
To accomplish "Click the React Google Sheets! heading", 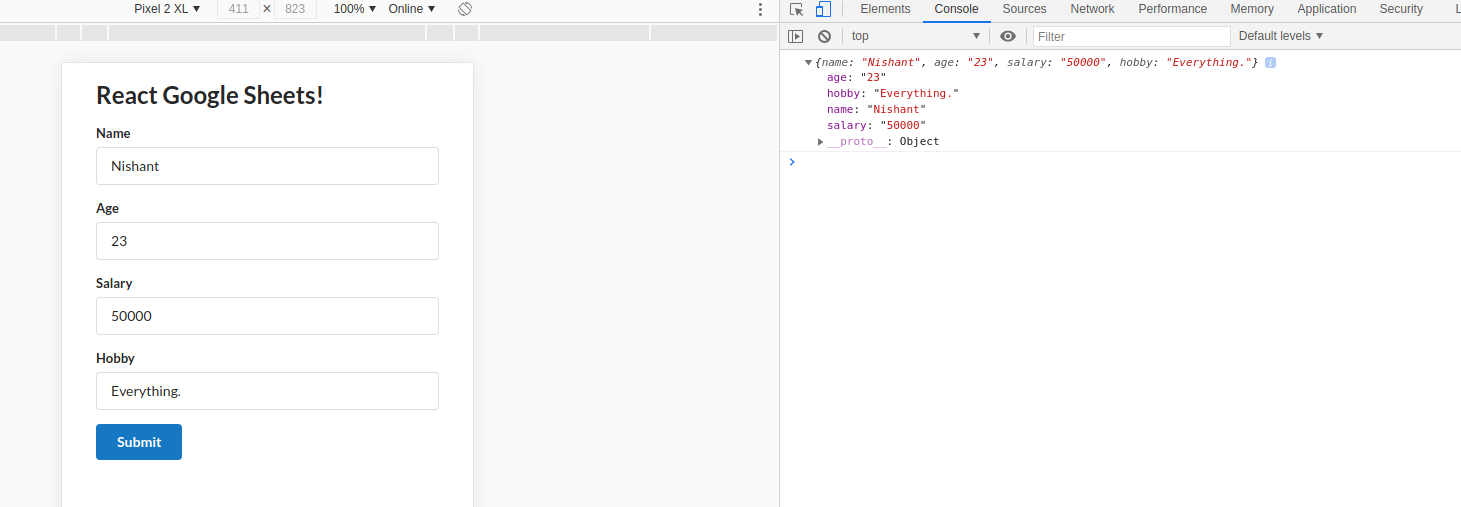I will (210, 96).
